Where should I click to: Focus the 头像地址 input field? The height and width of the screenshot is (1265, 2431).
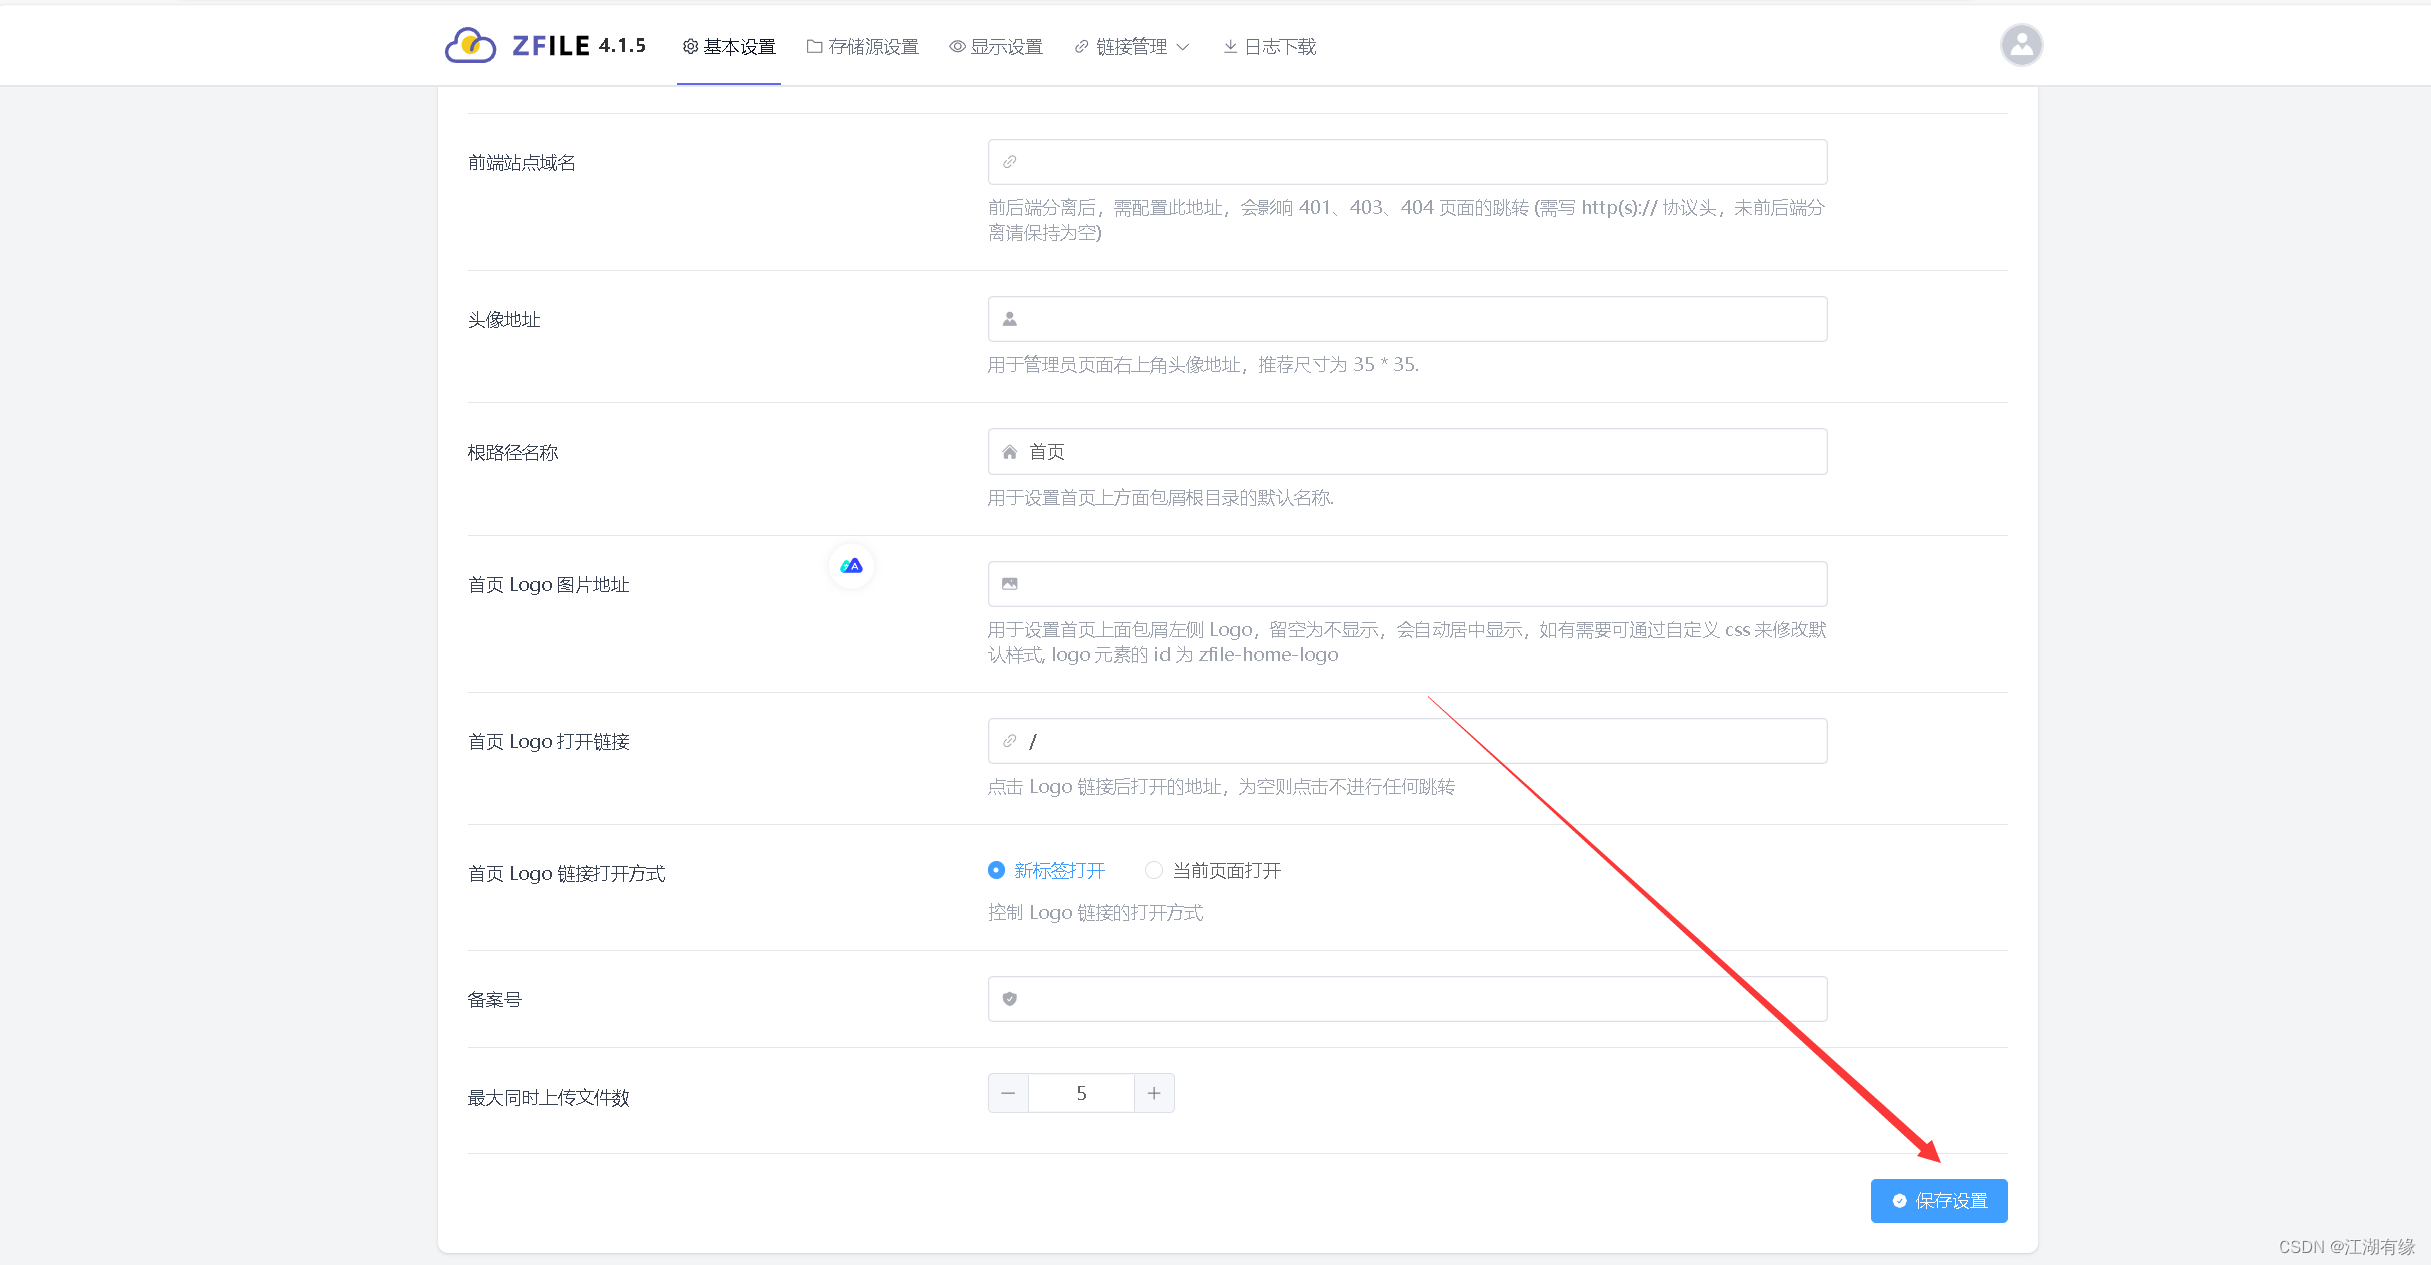point(1407,319)
